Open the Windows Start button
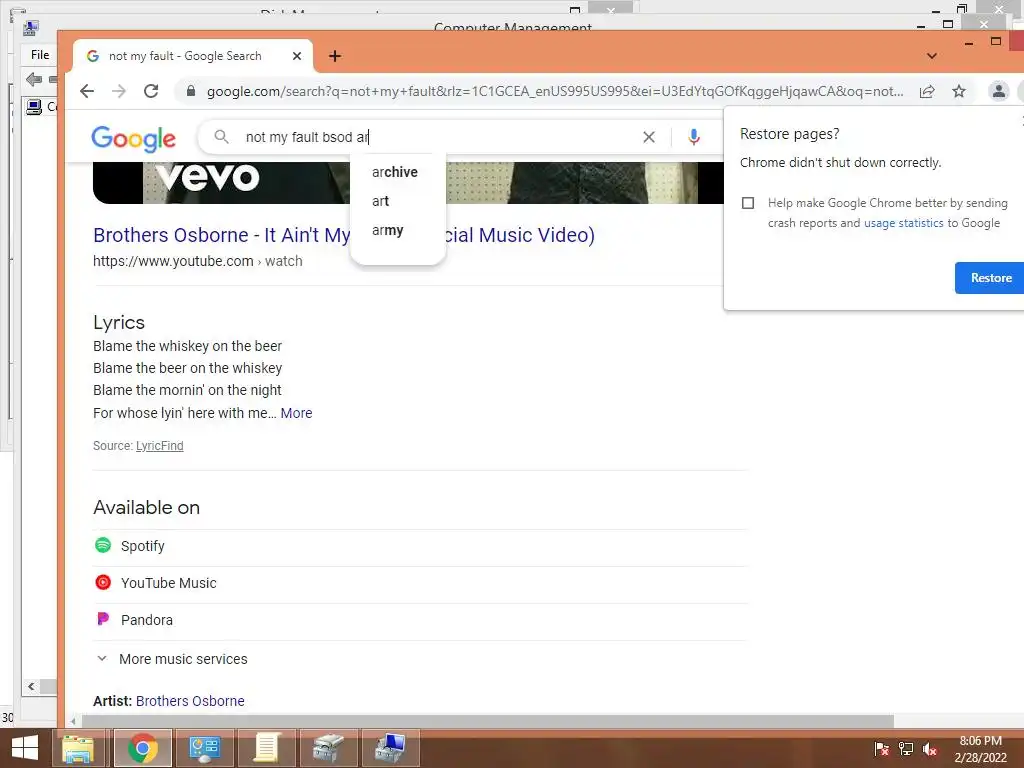The width and height of the screenshot is (1024, 768). [25, 748]
